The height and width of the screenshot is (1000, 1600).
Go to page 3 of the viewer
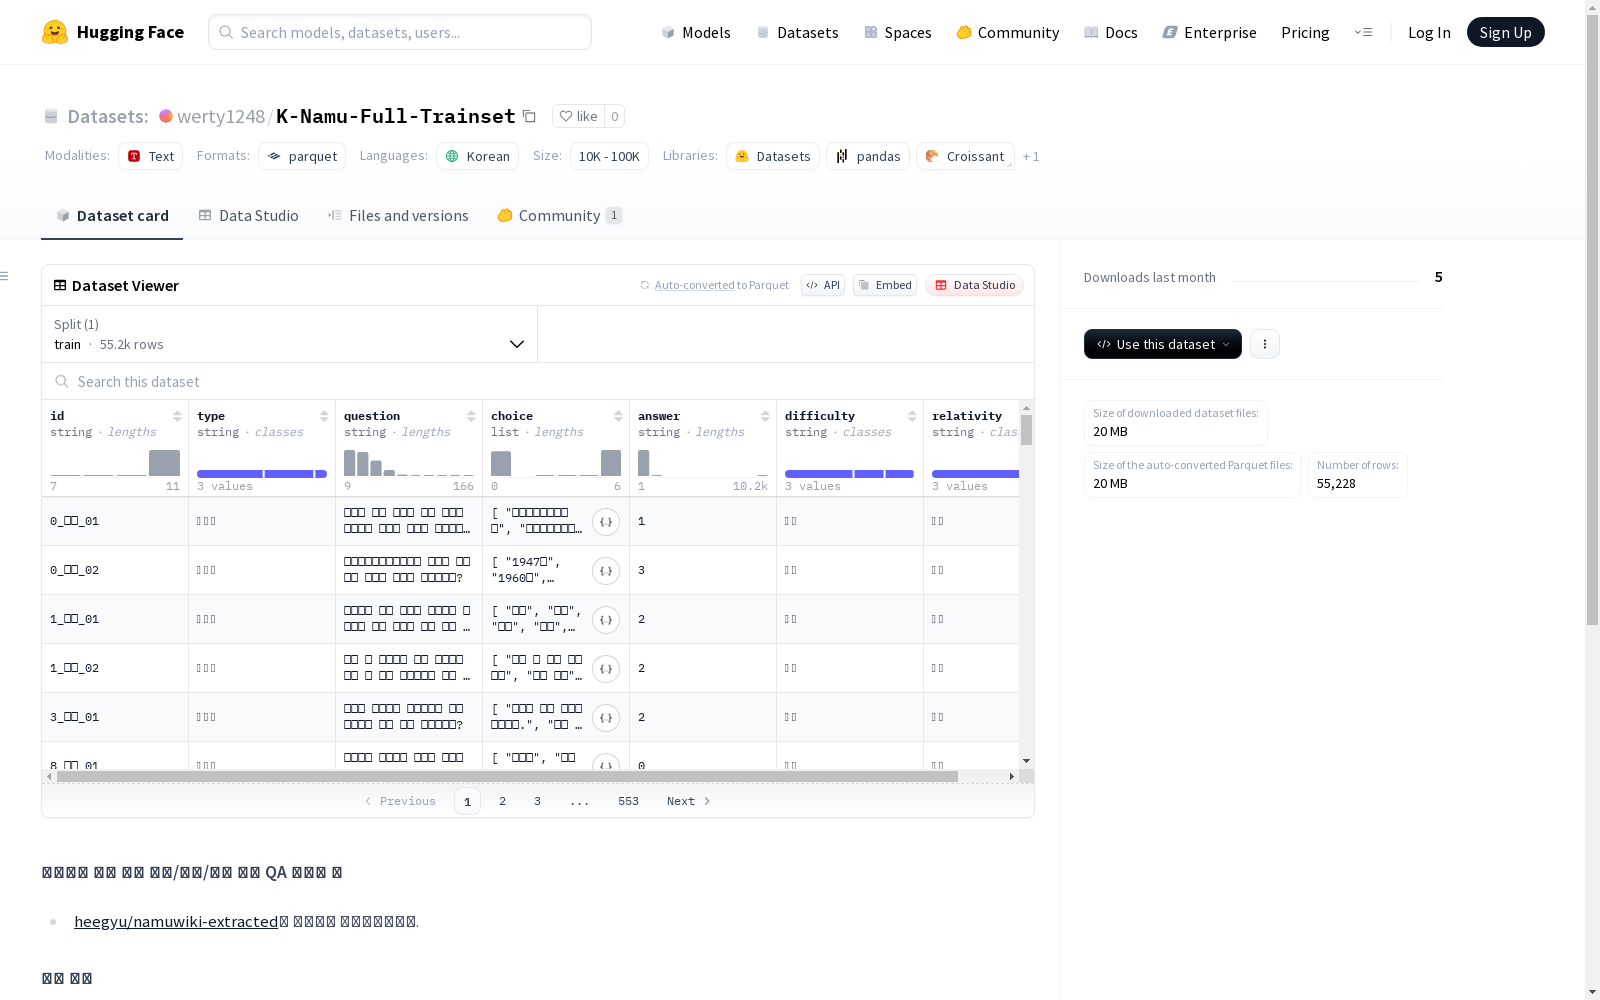click(537, 801)
